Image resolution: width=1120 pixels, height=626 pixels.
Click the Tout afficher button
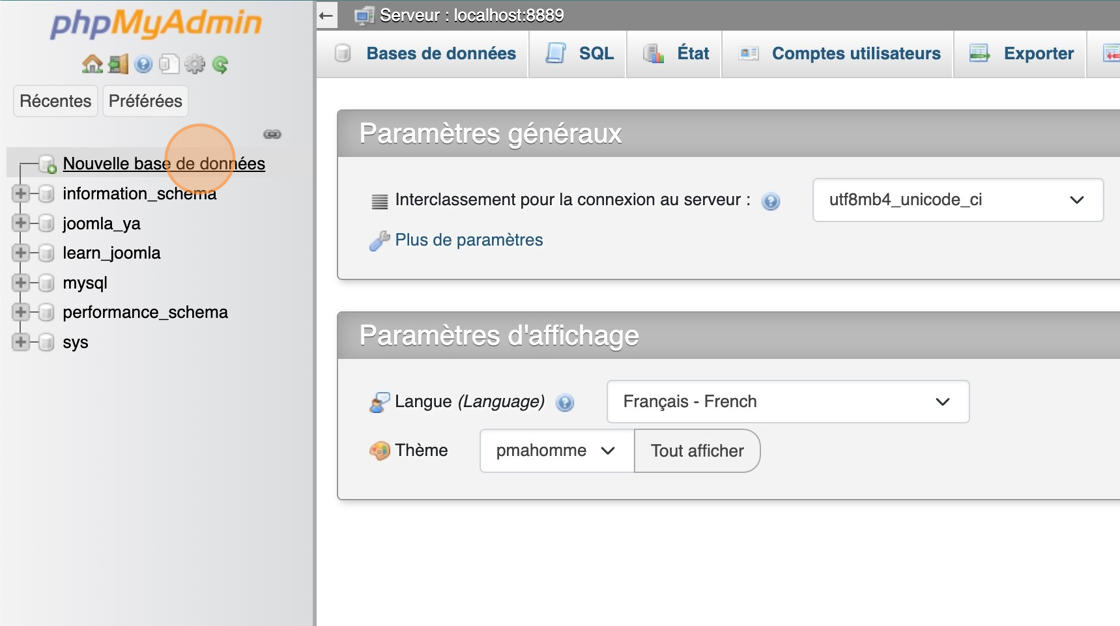[x=697, y=451]
